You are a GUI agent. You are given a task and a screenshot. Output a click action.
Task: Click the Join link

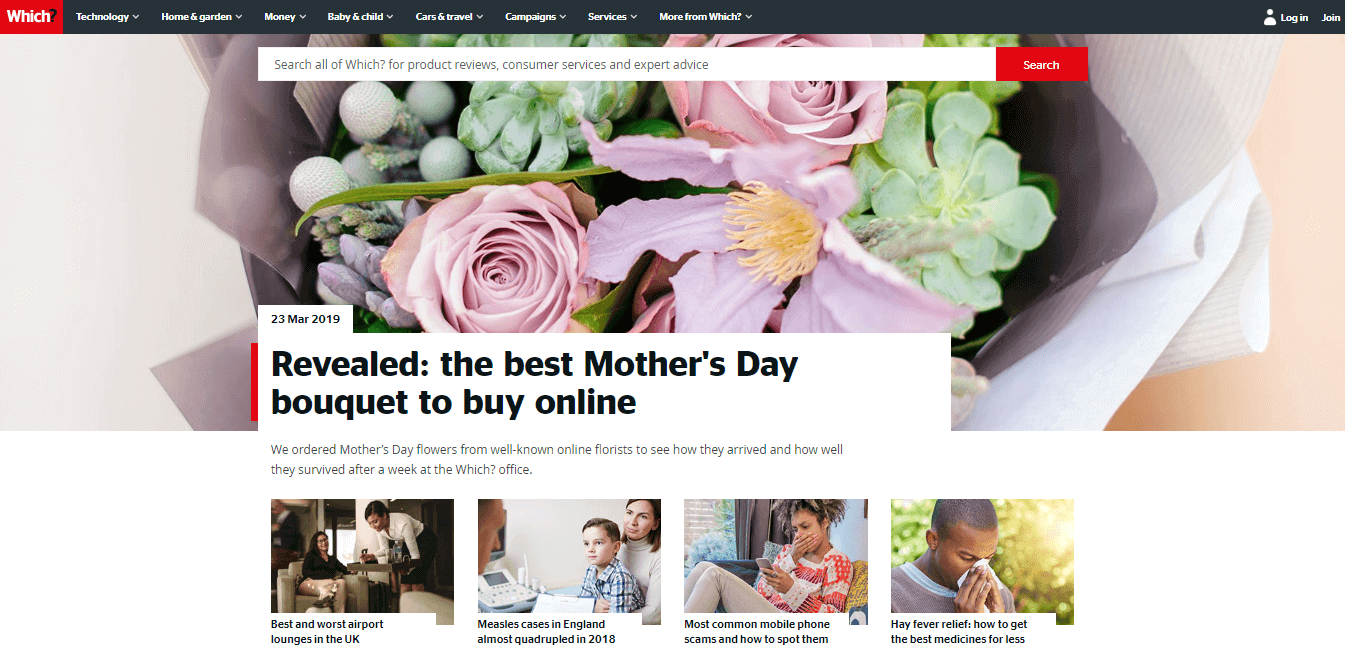pos(1331,17)
